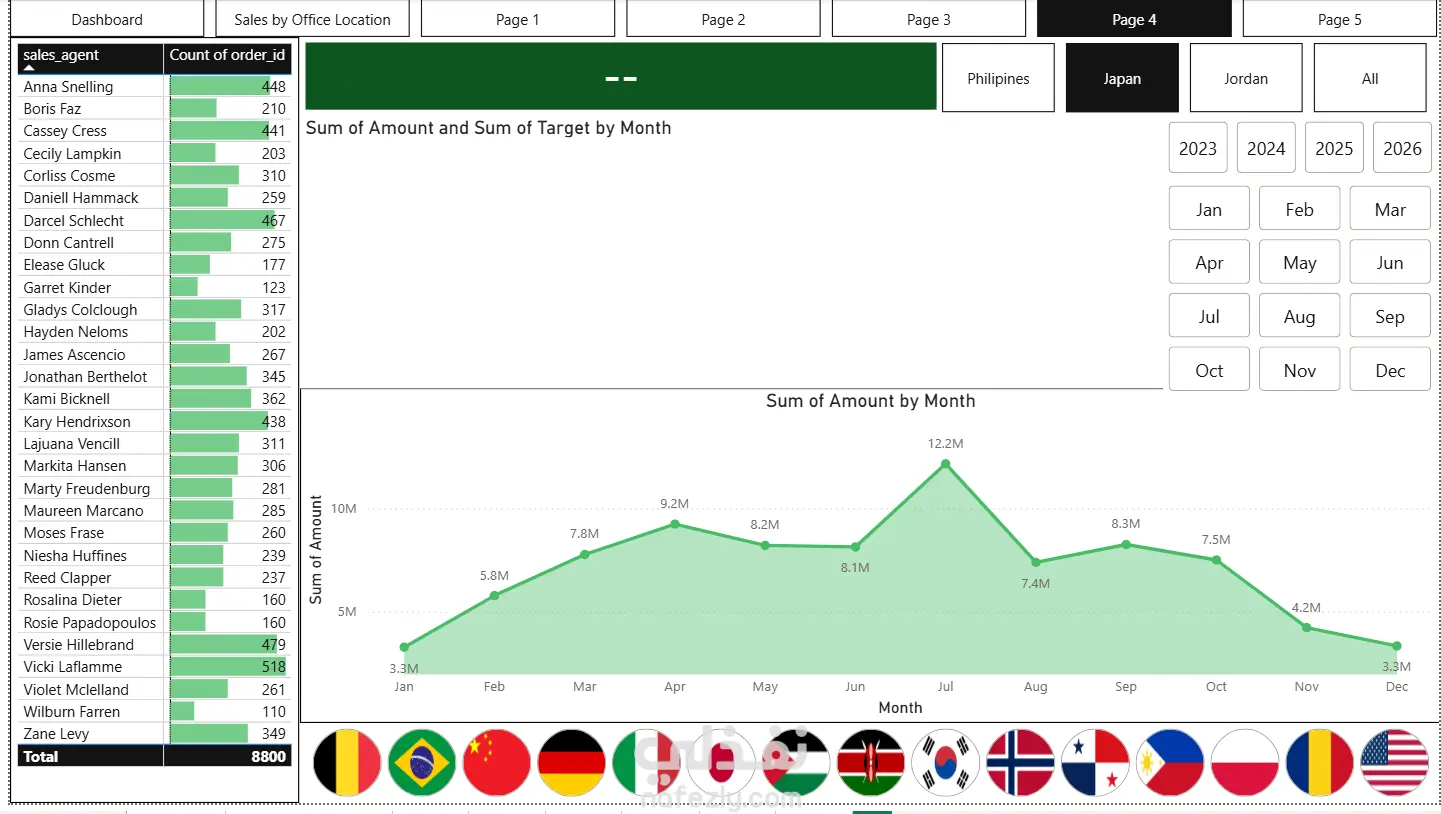Click Sum of Amount by Month title
Viewport: 1441px width, 814px height.
[x=870, y=401]
